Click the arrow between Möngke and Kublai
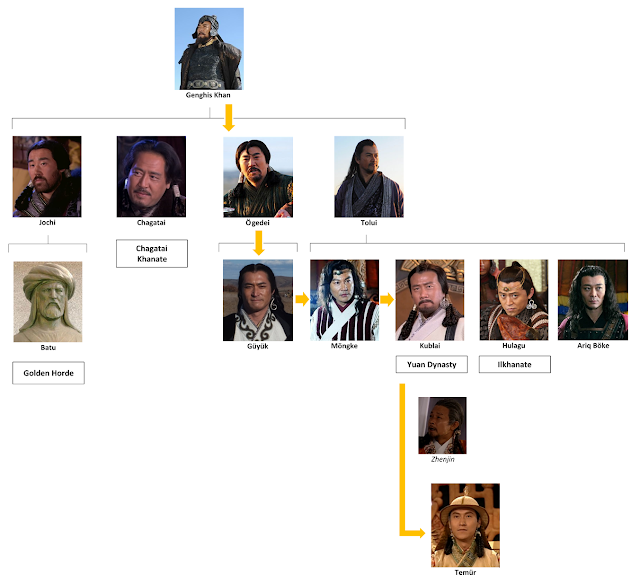The image size is (640, 583). (387, 300)
